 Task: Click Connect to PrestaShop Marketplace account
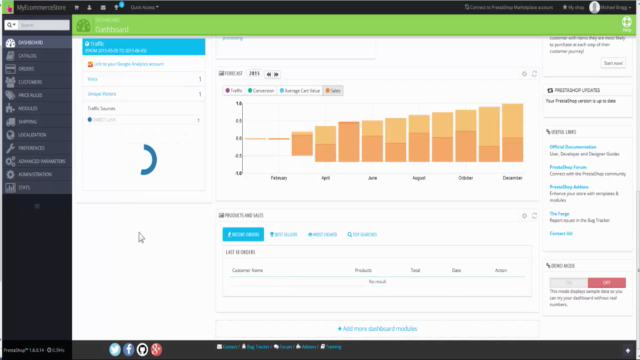509,7
